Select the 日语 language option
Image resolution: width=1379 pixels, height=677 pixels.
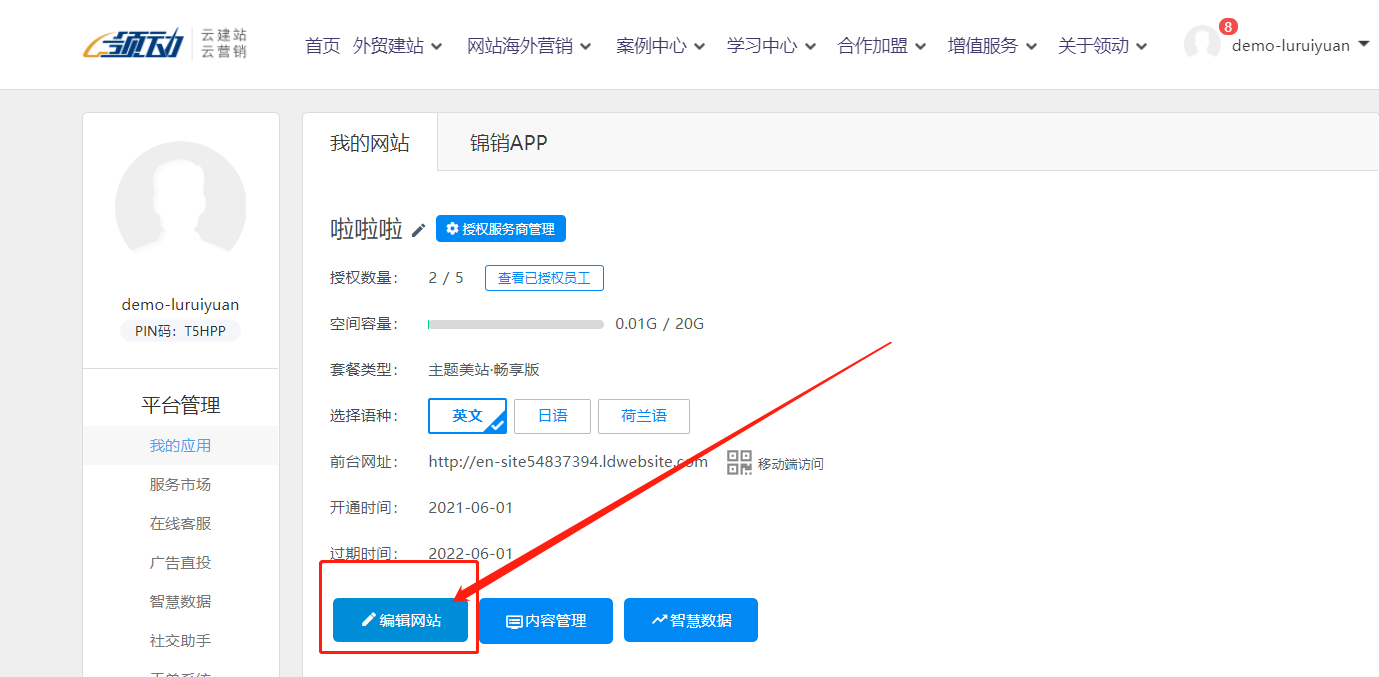(x=552, y=416)
